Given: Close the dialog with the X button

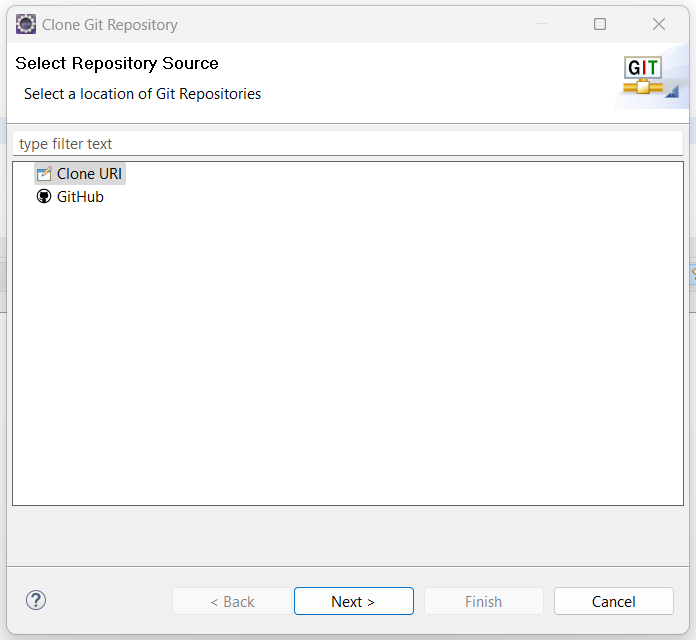Looking at the screenshot, I should click(659, 24).
